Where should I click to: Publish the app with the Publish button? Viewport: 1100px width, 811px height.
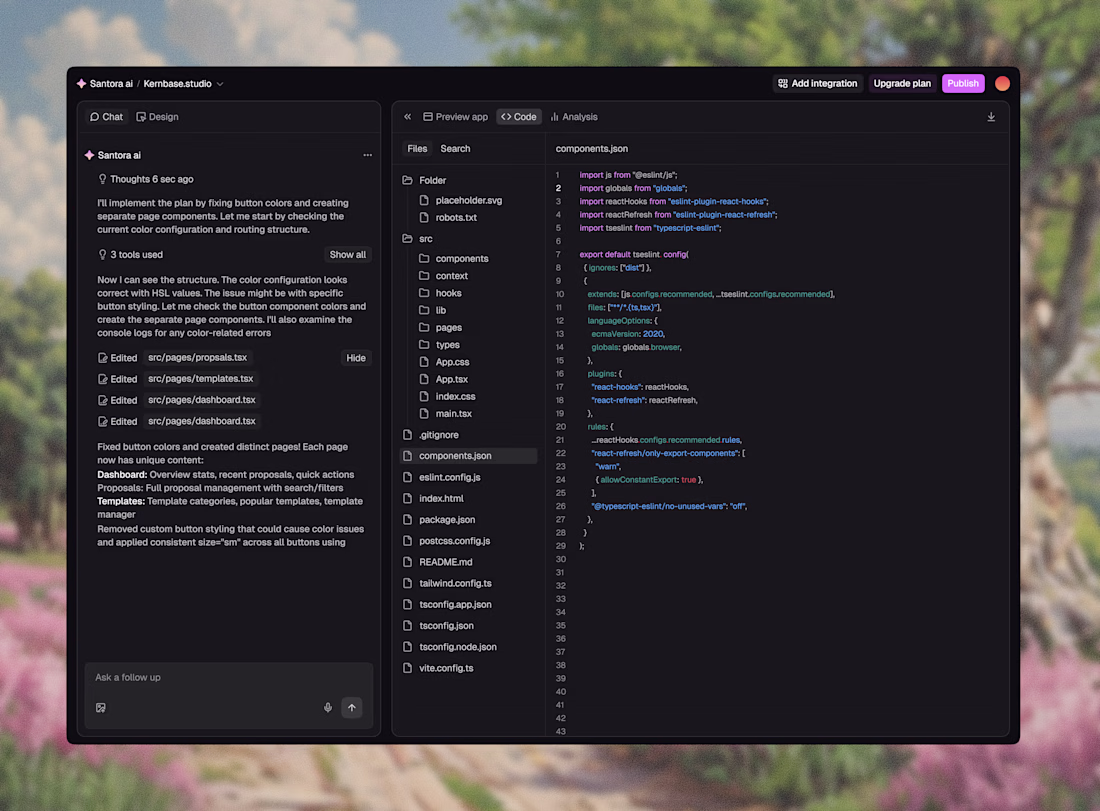pyautogui.click(x=962, y=83)
